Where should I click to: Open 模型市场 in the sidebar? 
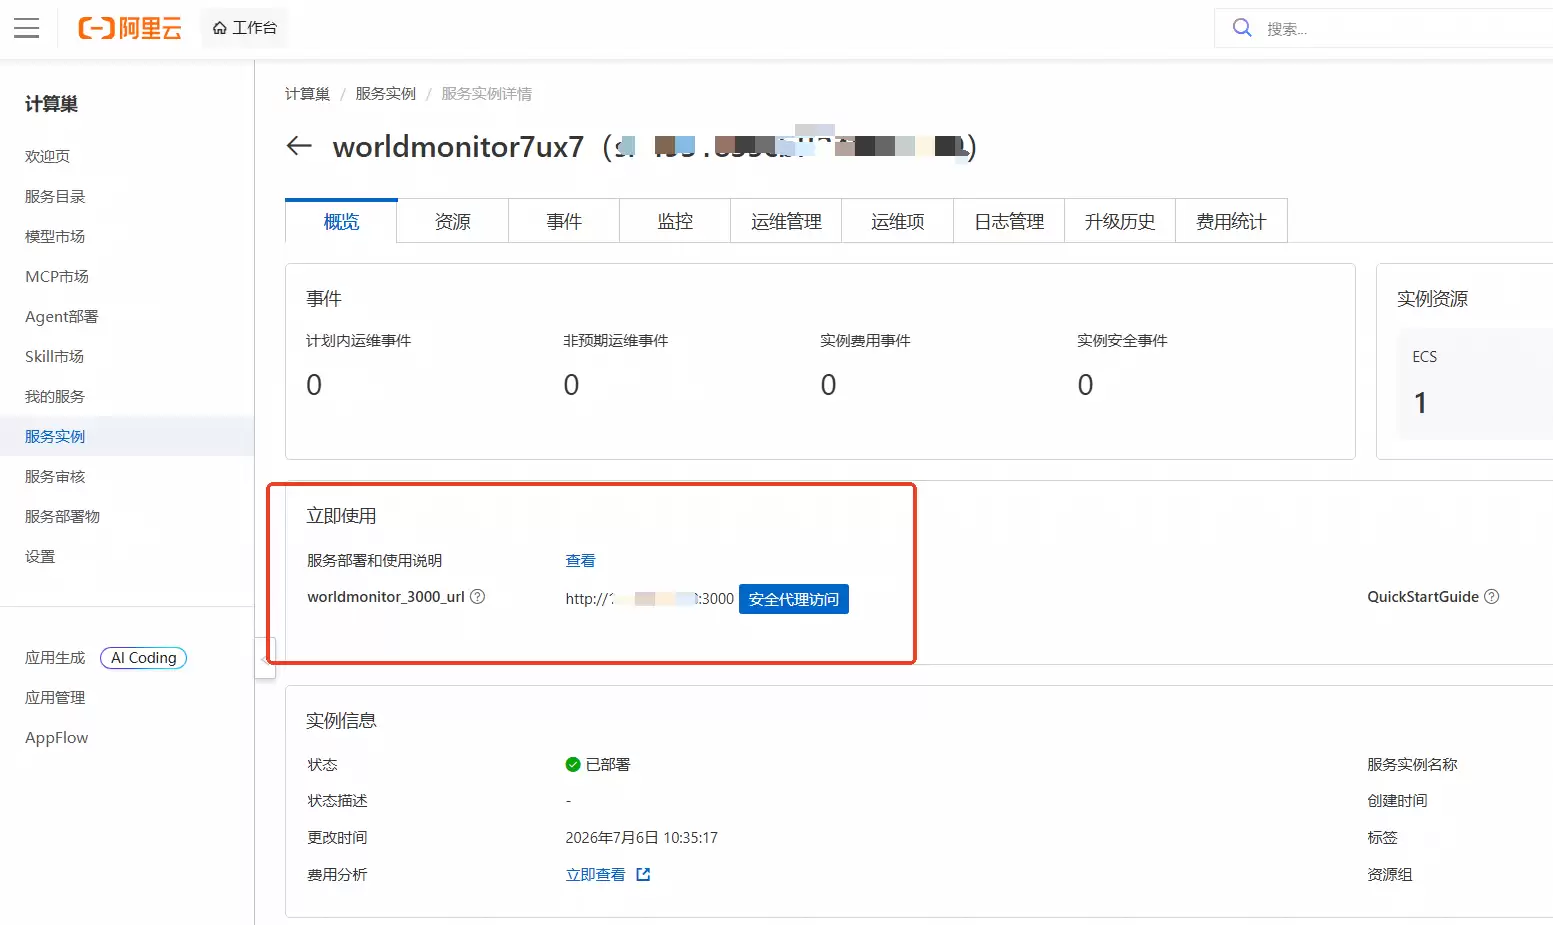coord(127,236)
